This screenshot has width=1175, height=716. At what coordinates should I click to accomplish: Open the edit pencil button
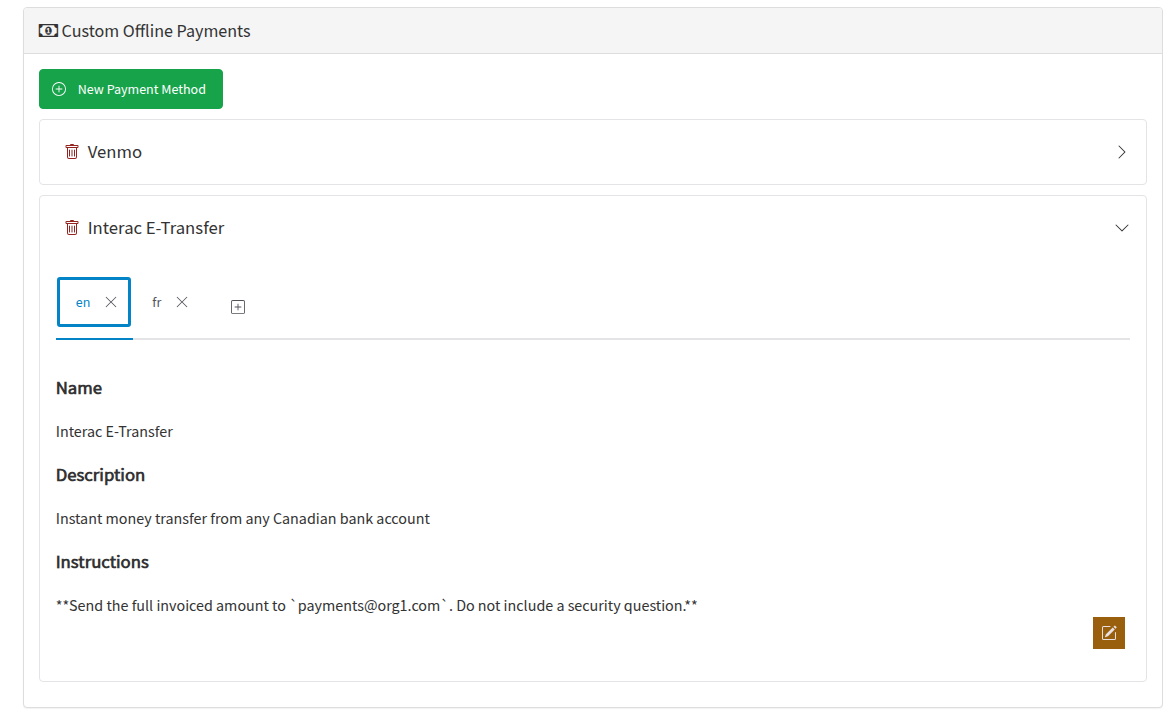click(1109, 633)
